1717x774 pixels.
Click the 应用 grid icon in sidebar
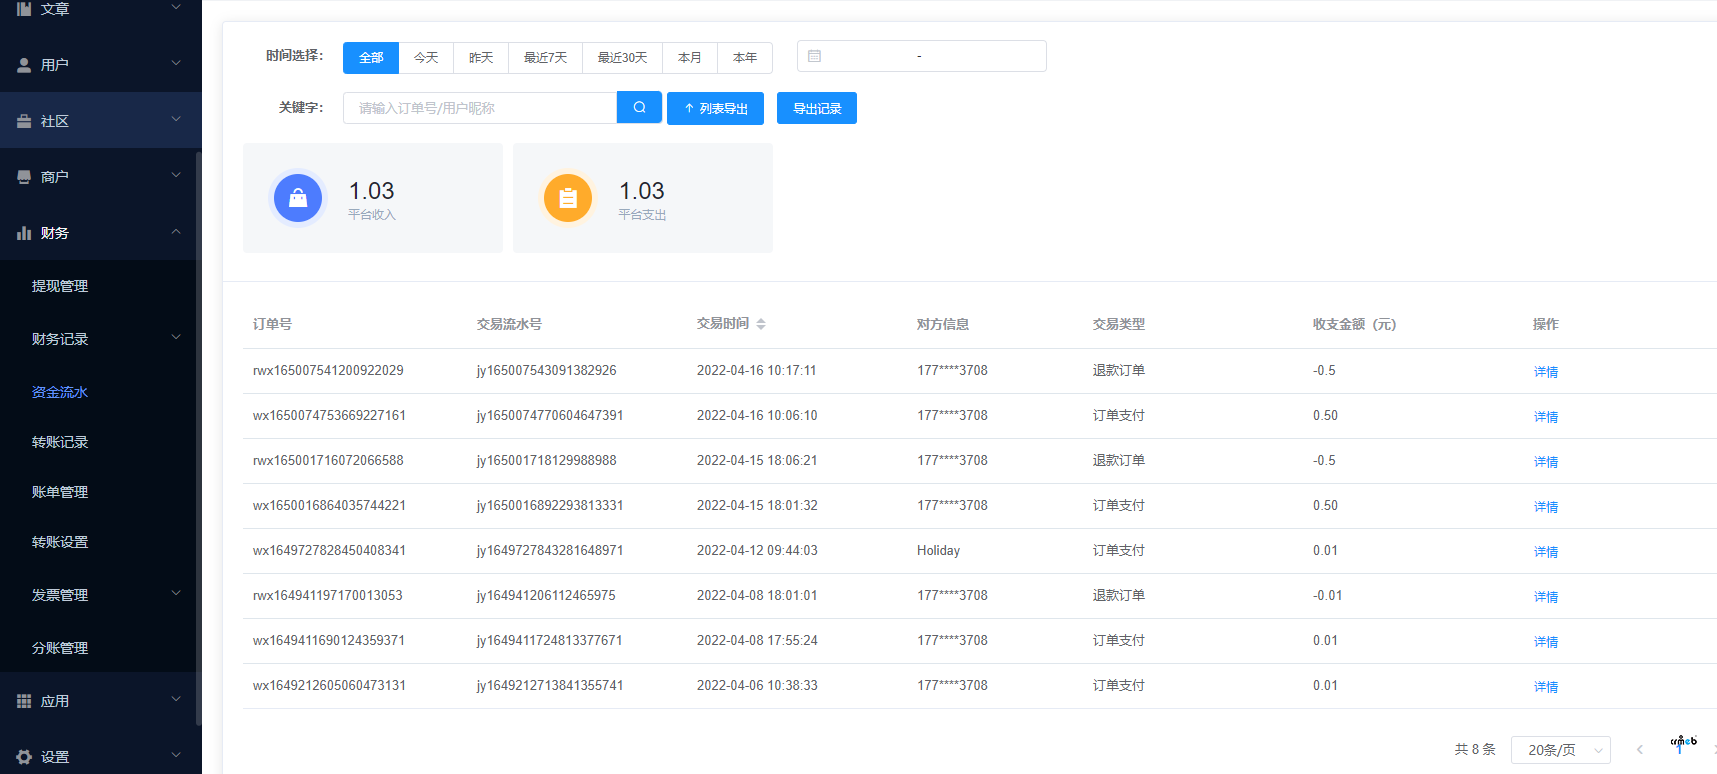24,701
